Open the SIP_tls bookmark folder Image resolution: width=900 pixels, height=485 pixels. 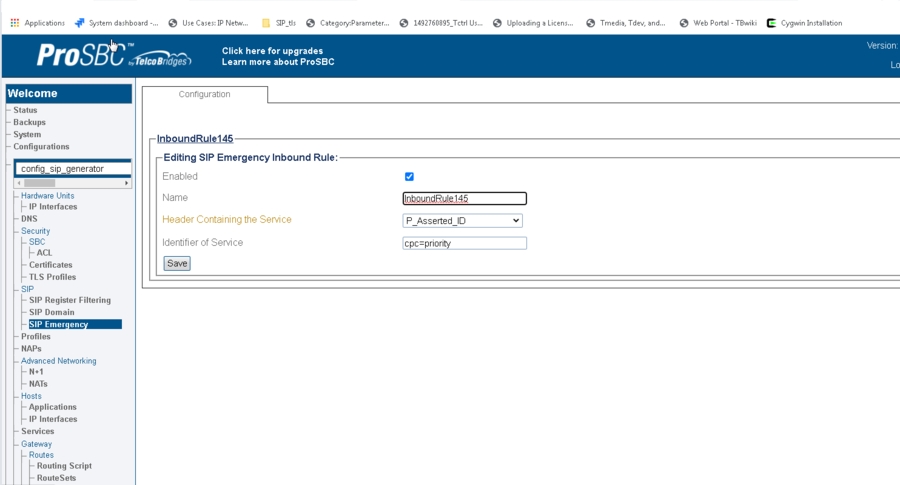[279, 23]
